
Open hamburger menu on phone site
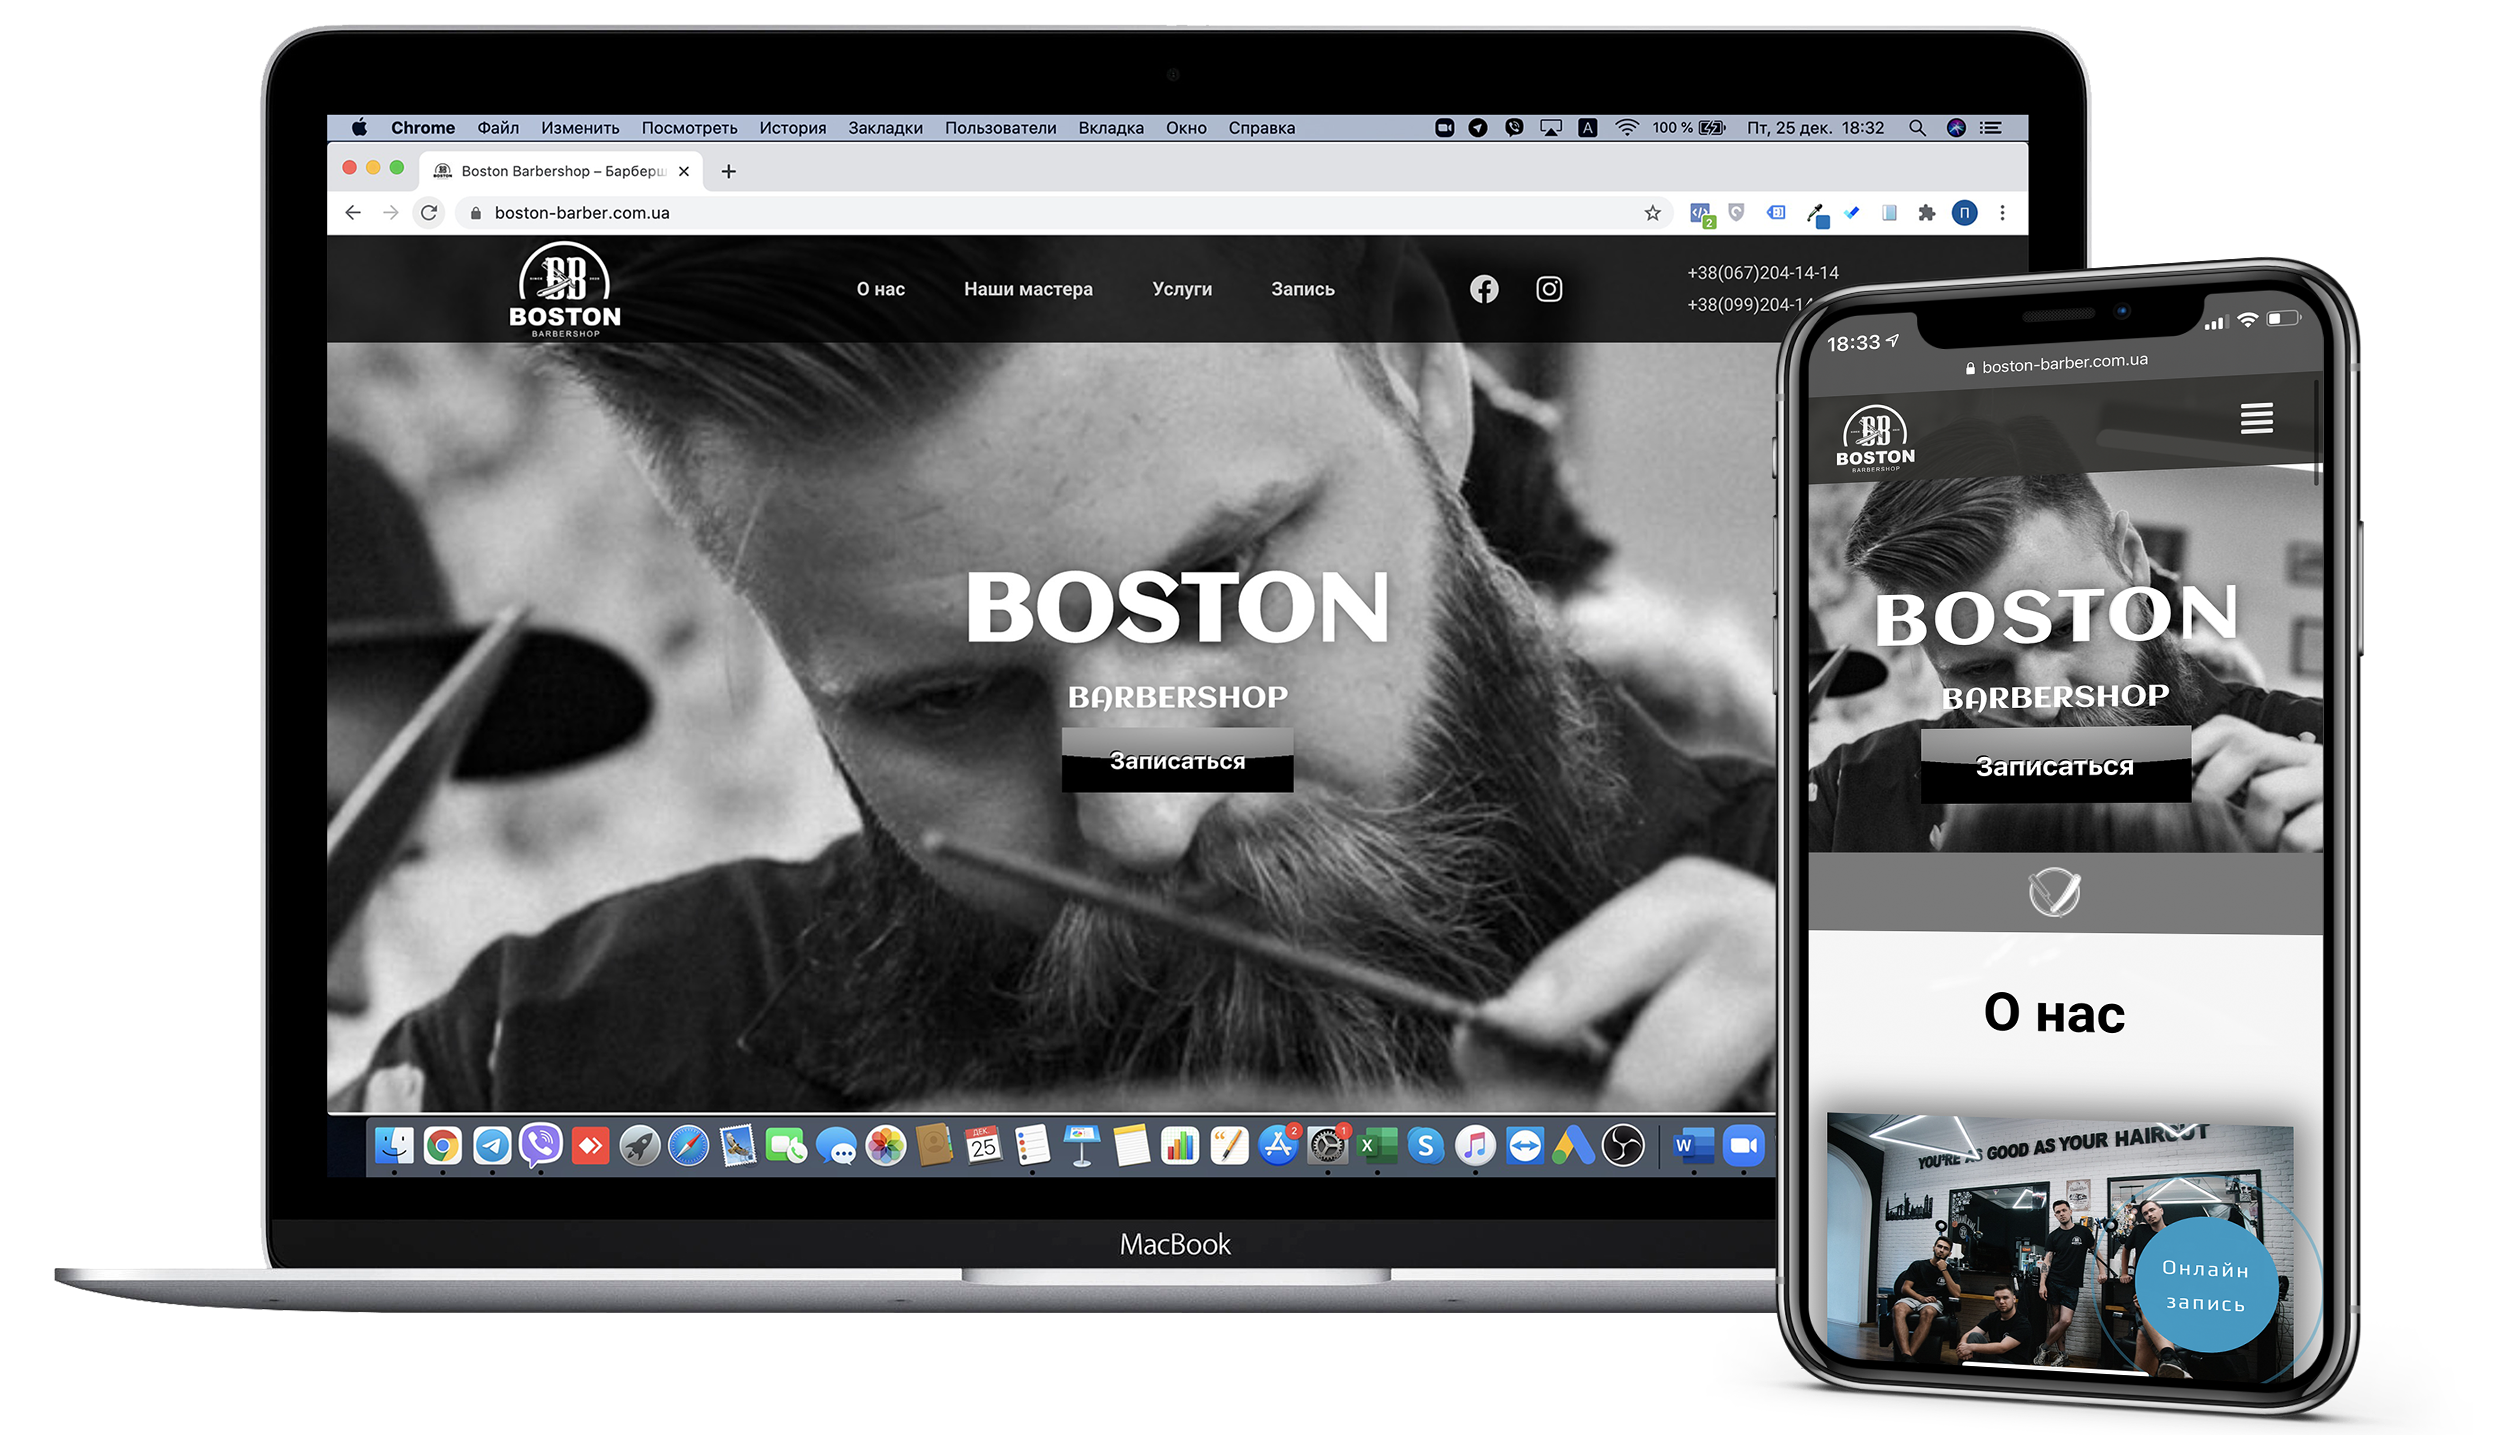point(2256,418)
